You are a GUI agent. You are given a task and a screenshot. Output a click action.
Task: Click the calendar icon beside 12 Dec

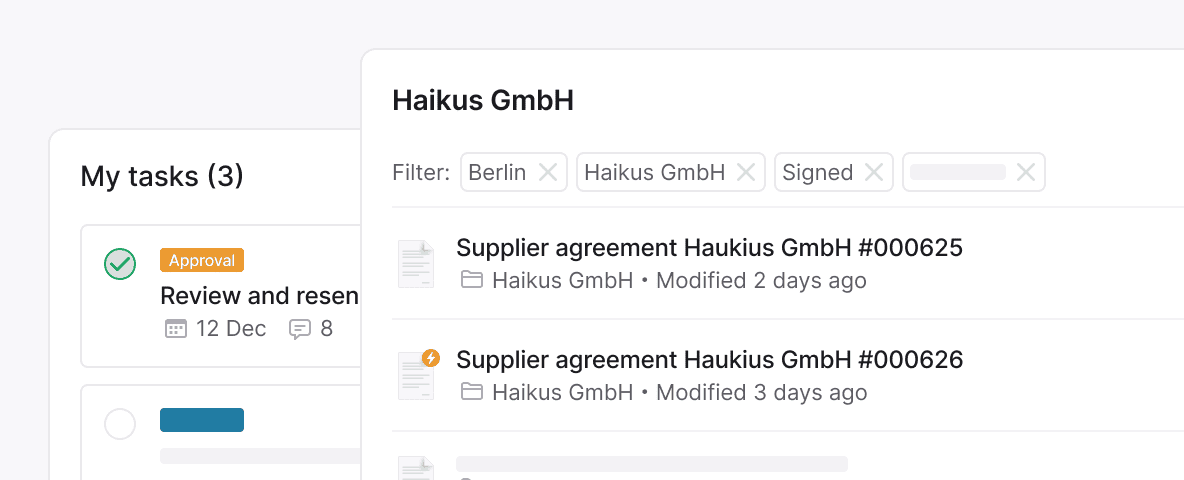coord(175,329)
